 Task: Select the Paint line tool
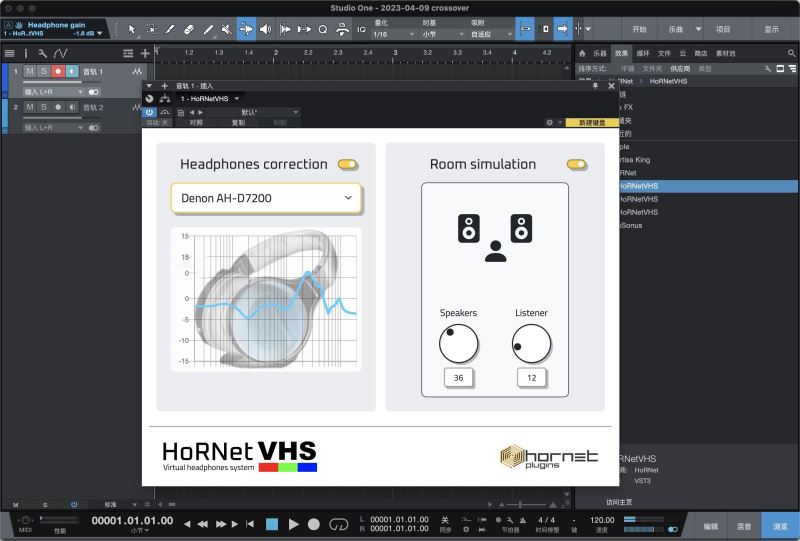coord(208,30)
